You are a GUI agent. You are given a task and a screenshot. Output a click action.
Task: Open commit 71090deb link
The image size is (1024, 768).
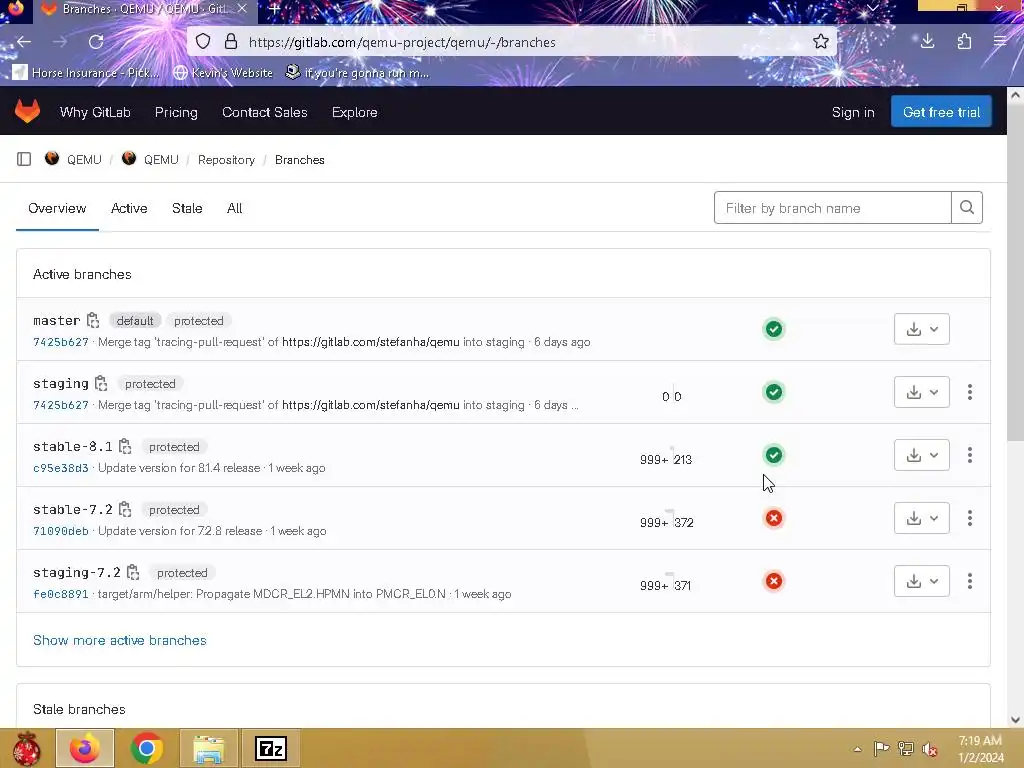tap(61, 531)
